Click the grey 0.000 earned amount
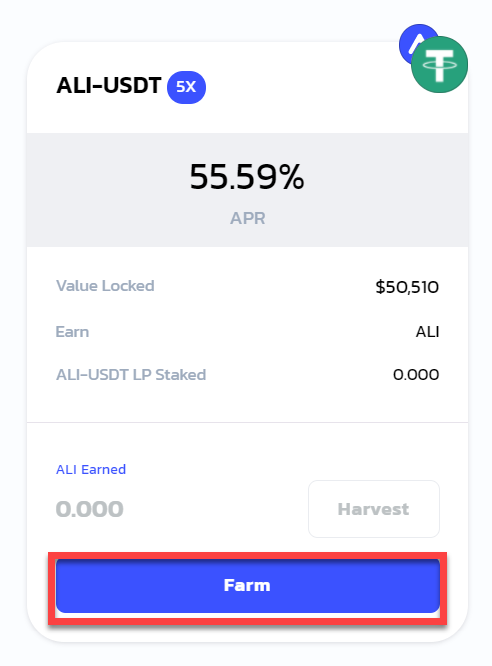The width and height of the screenshot is (492, 666). tap(90, 509)
